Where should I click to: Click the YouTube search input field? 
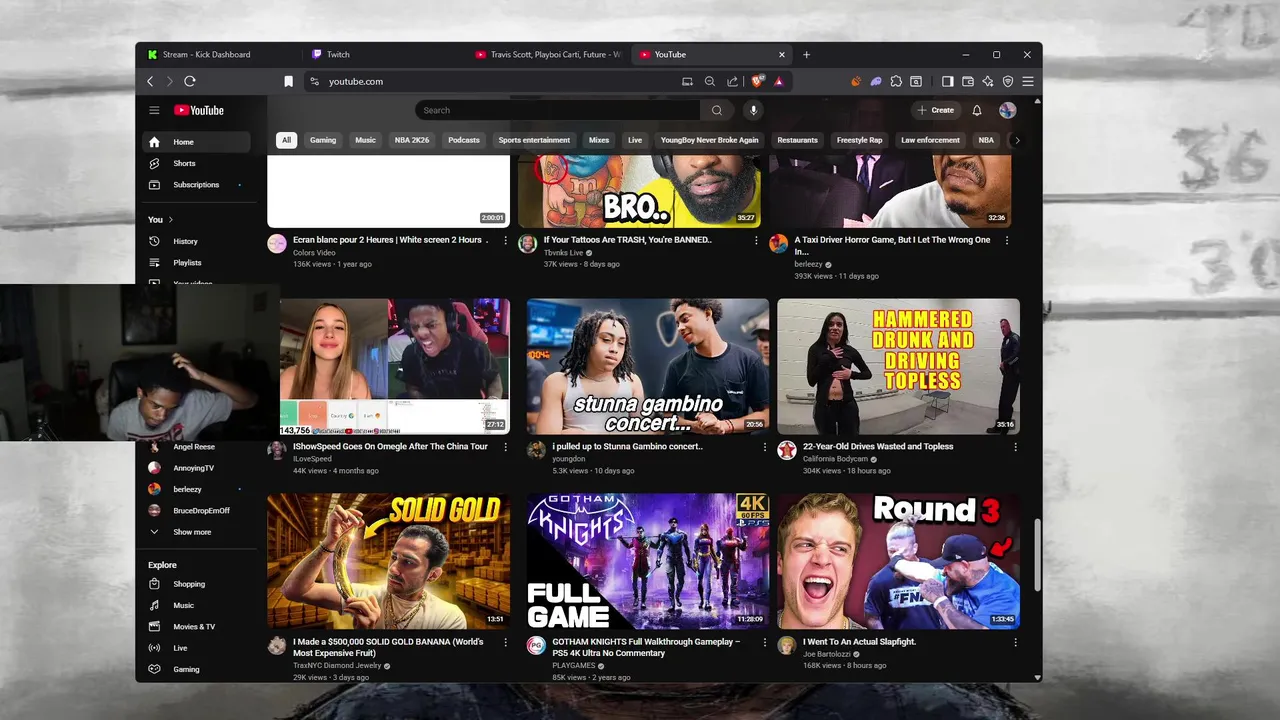tap(558, 110)
